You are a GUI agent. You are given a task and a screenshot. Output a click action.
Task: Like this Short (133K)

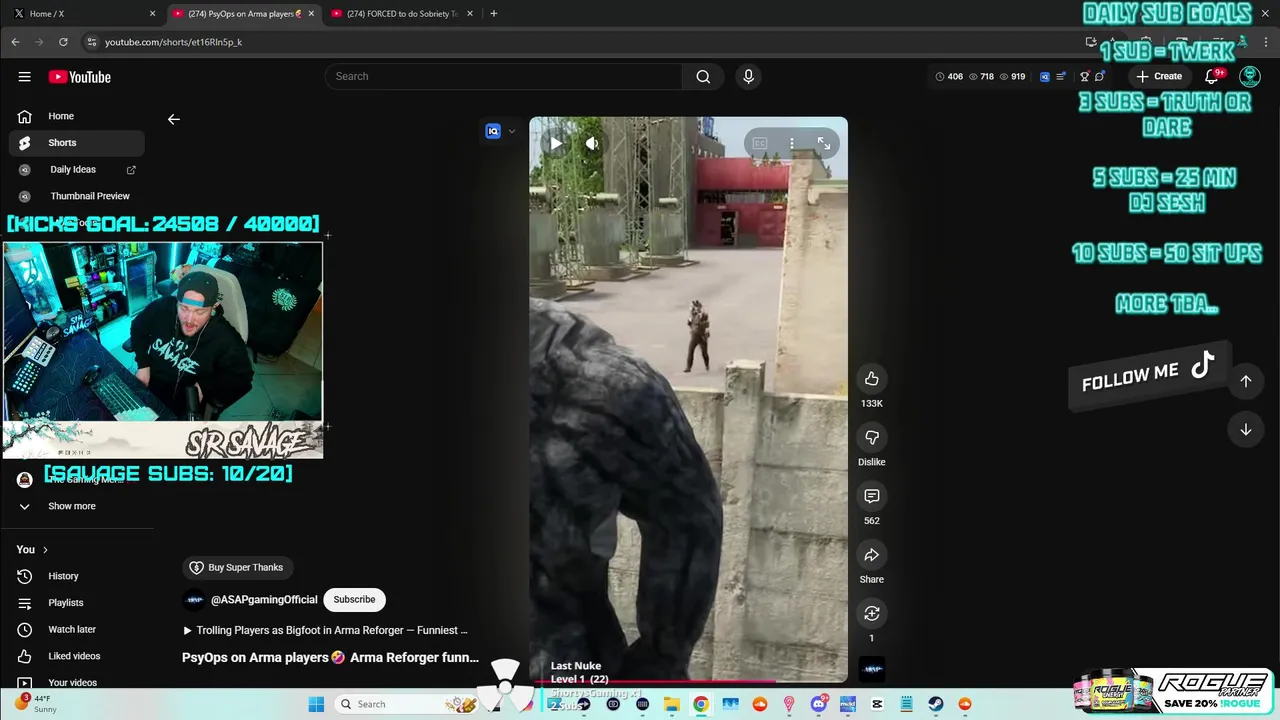click(x=871, y=378)
